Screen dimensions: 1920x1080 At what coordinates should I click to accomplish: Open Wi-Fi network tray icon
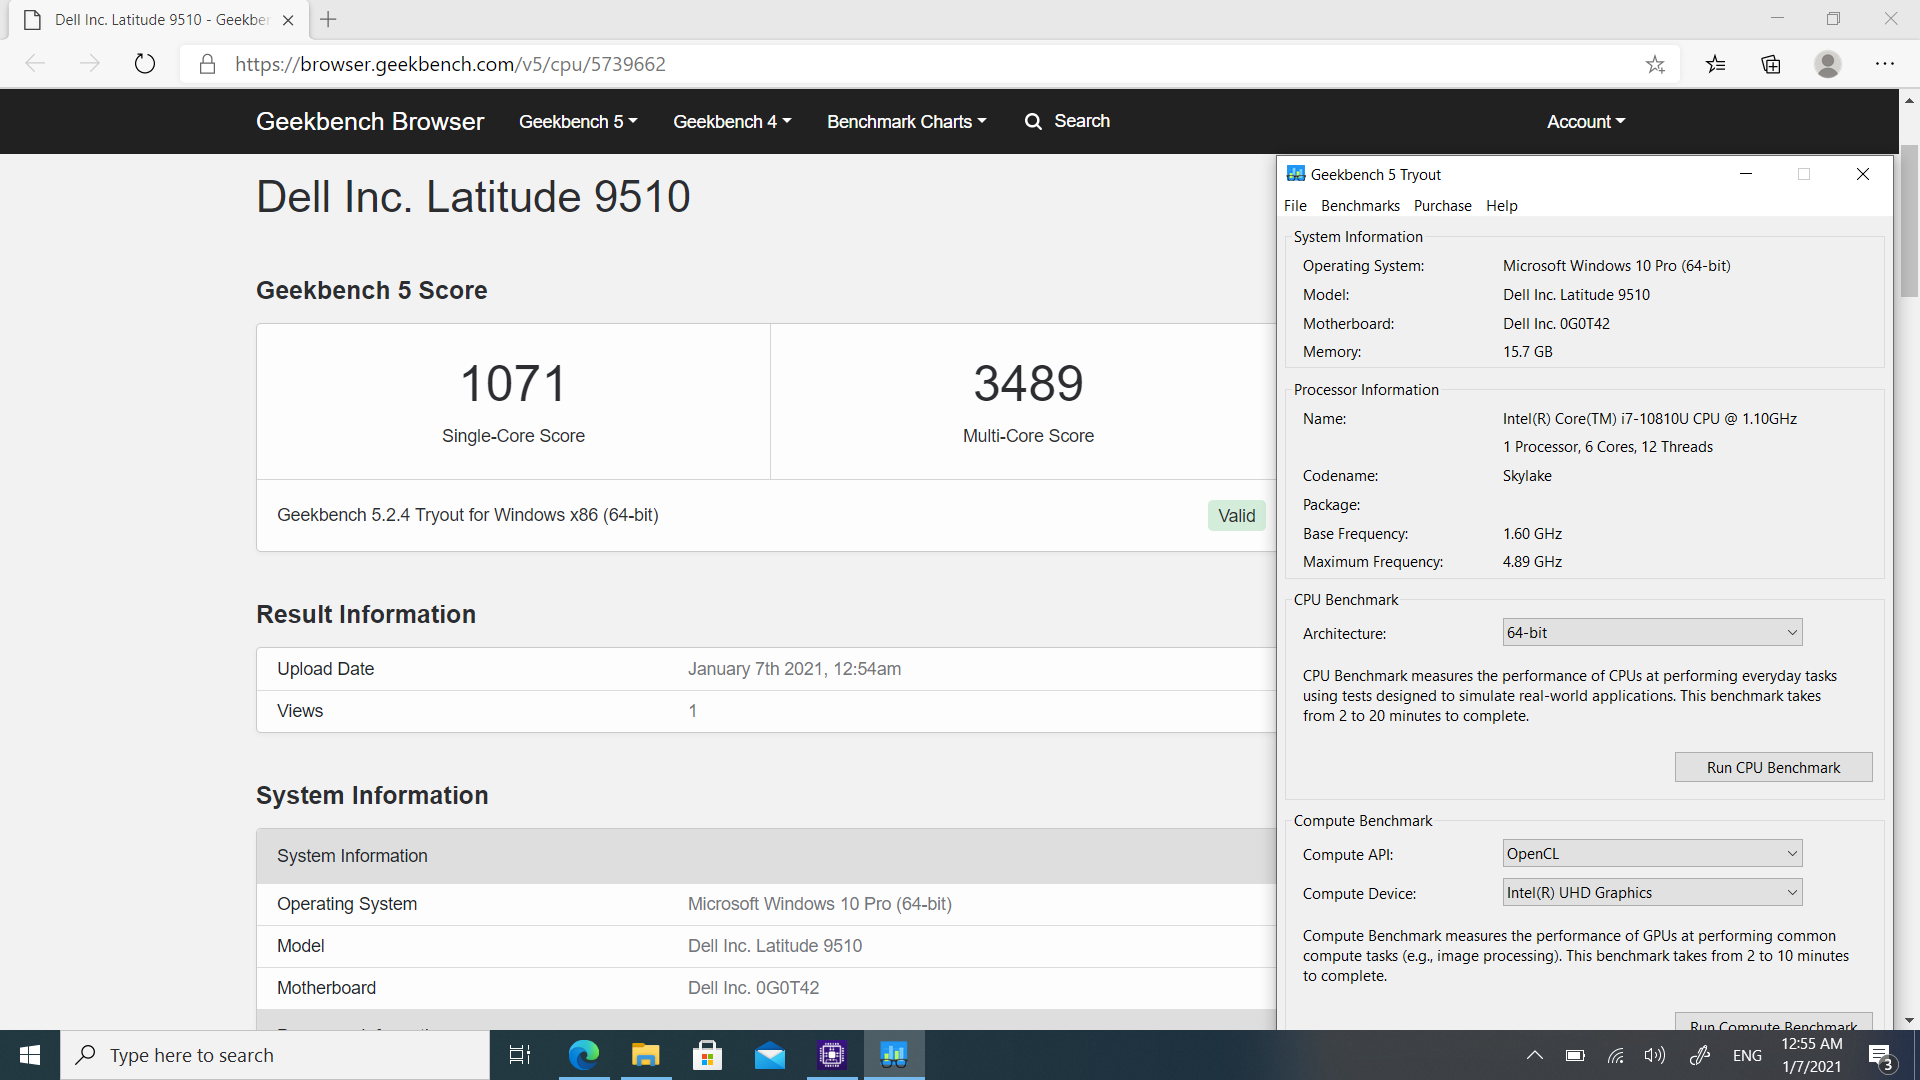click(x=1615, y=1055)
